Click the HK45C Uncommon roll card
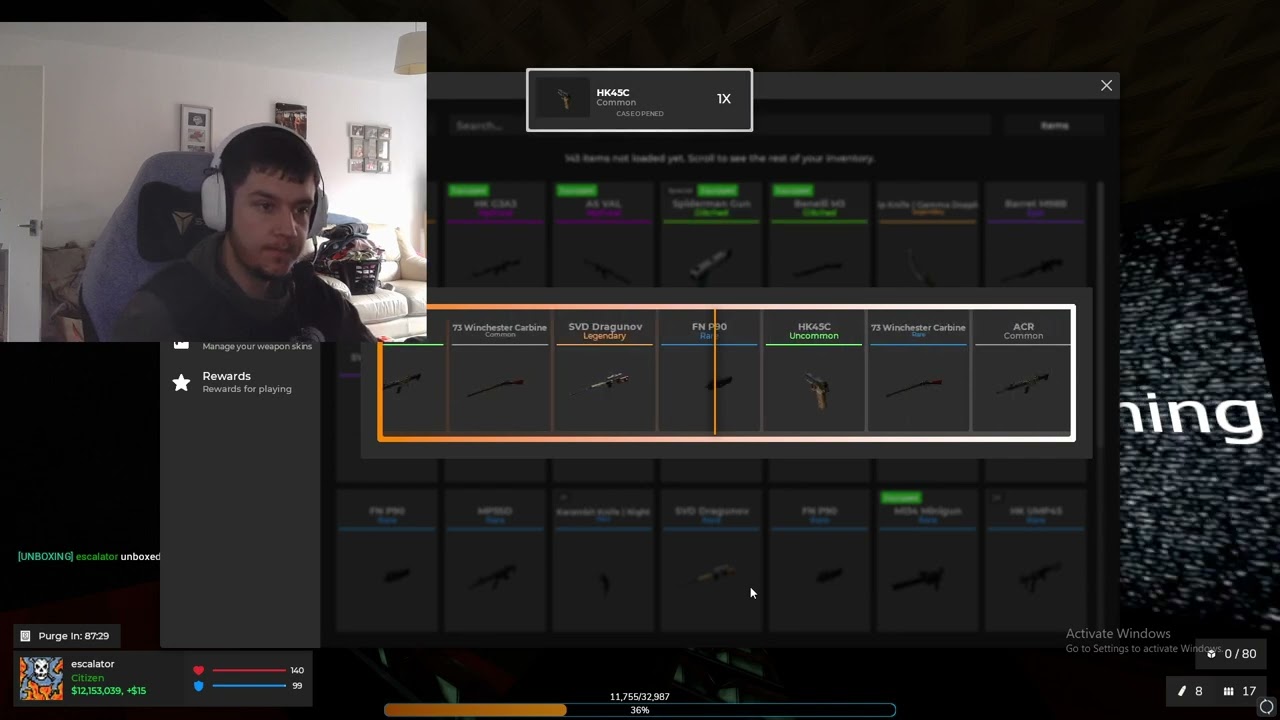This screenshot has height=720, width=1280. pos(814,374)
